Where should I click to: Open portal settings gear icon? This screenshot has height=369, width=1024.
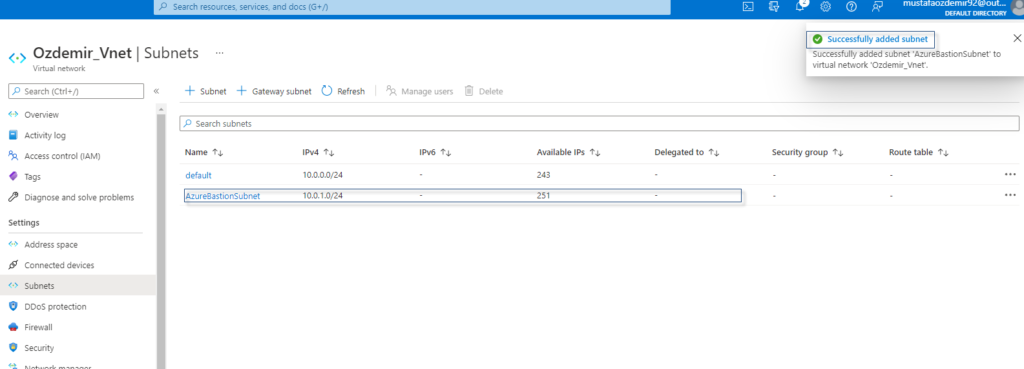click(825, 7)
